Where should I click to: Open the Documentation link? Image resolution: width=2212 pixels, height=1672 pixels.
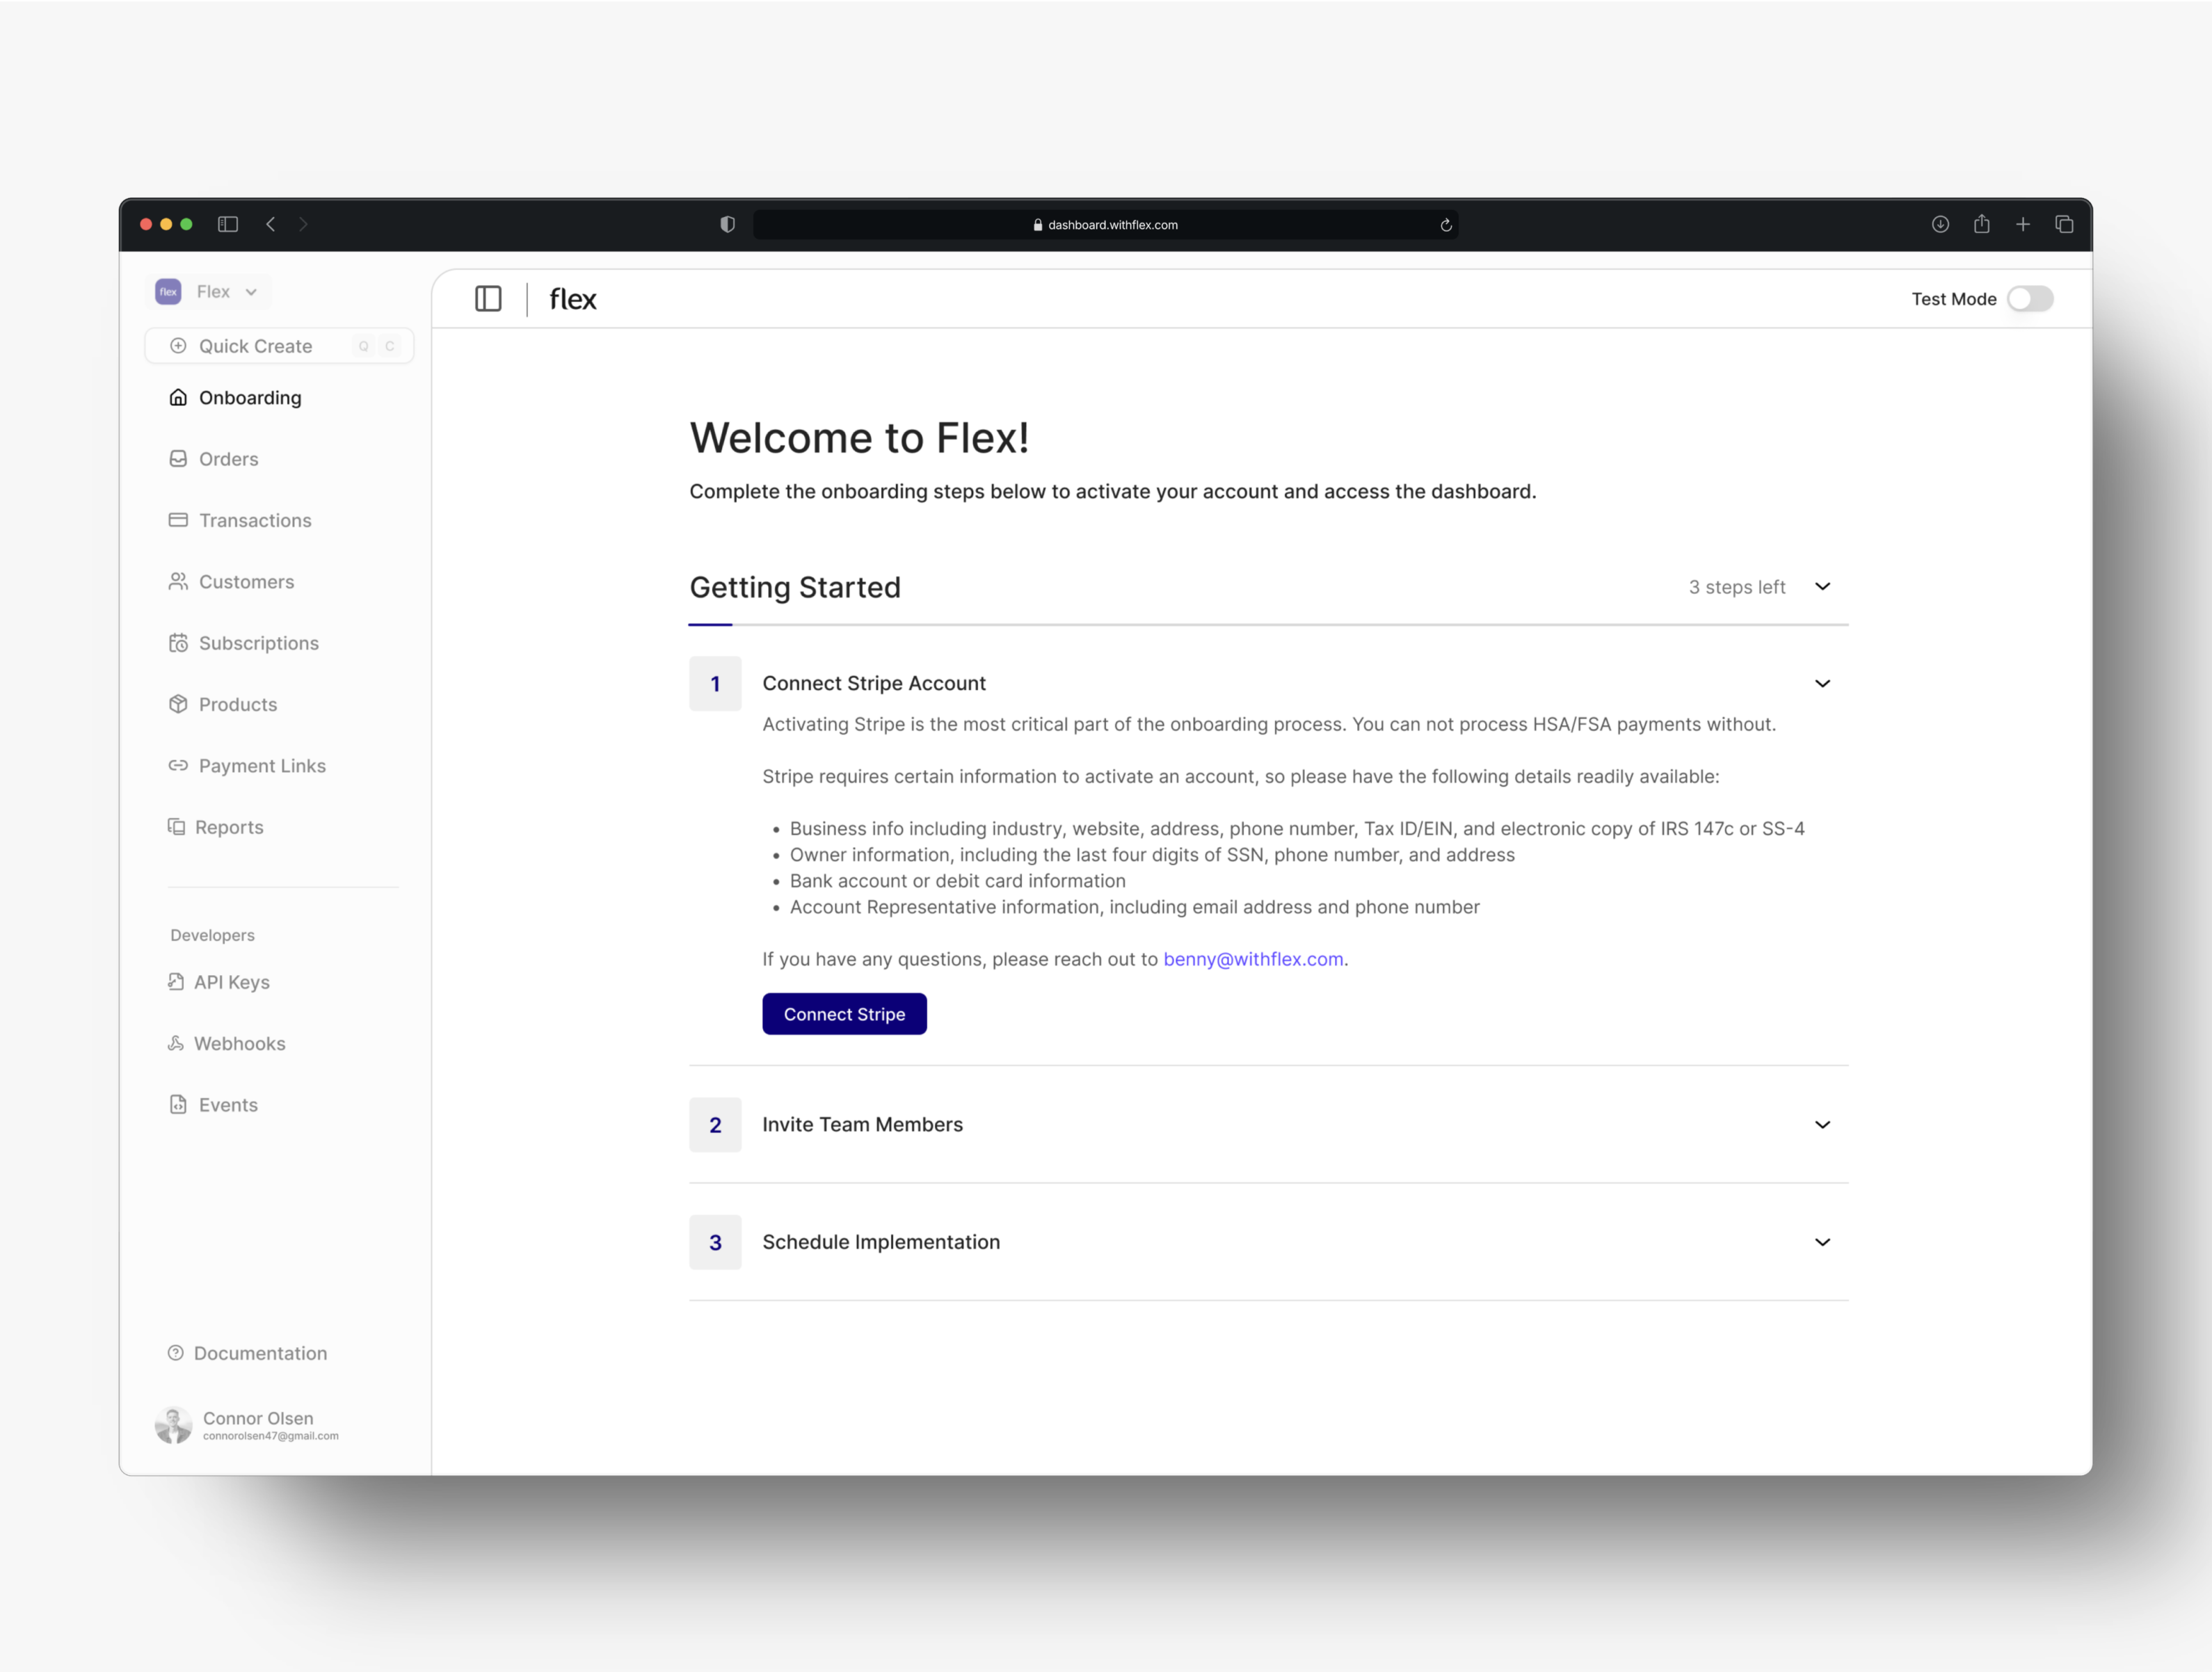coord(260,1353)
